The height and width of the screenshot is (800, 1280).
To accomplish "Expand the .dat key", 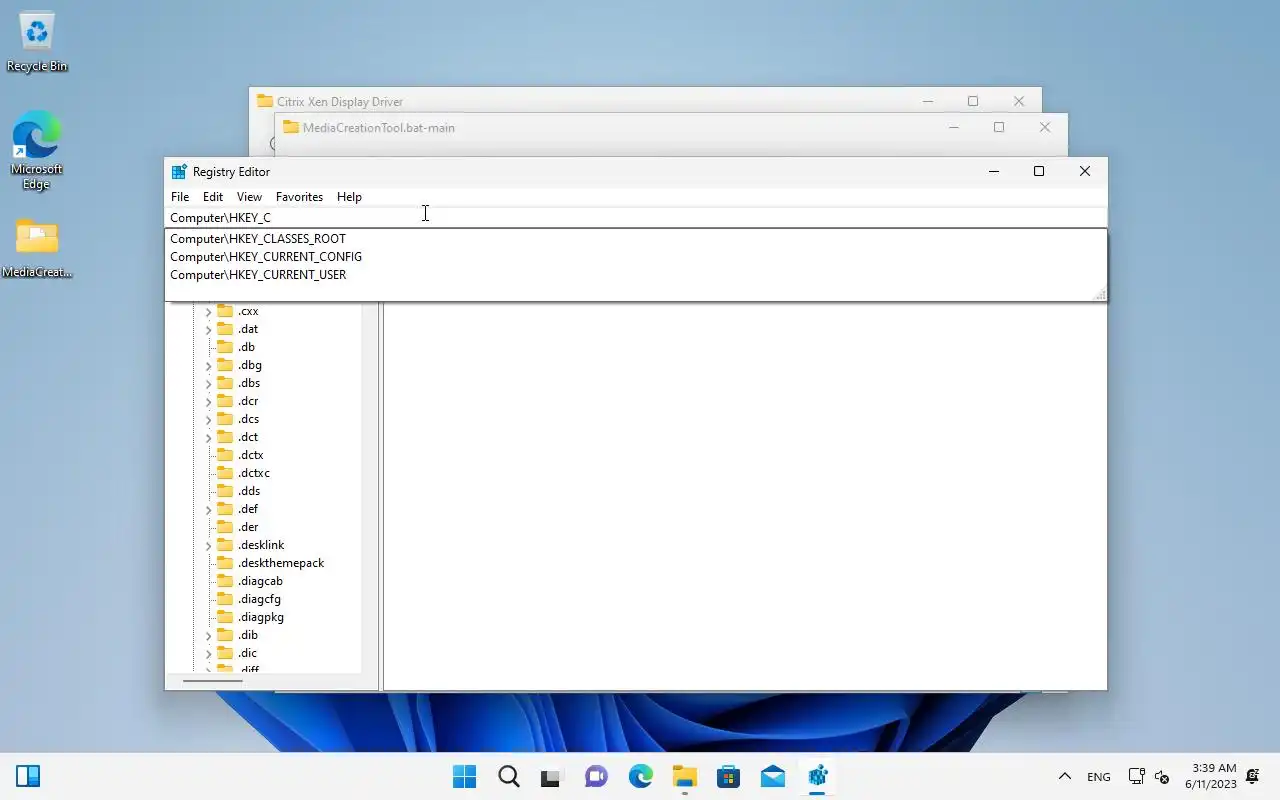I will point(209,330).
